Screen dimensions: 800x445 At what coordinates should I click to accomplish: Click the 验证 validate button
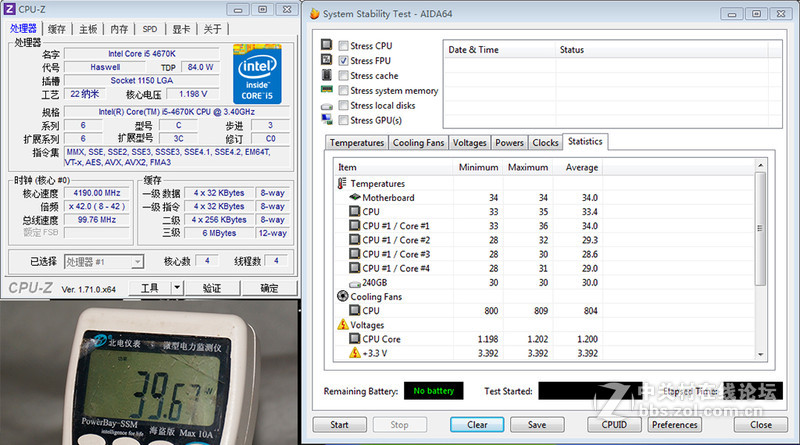pyautogui.click(x=212, y=288)
